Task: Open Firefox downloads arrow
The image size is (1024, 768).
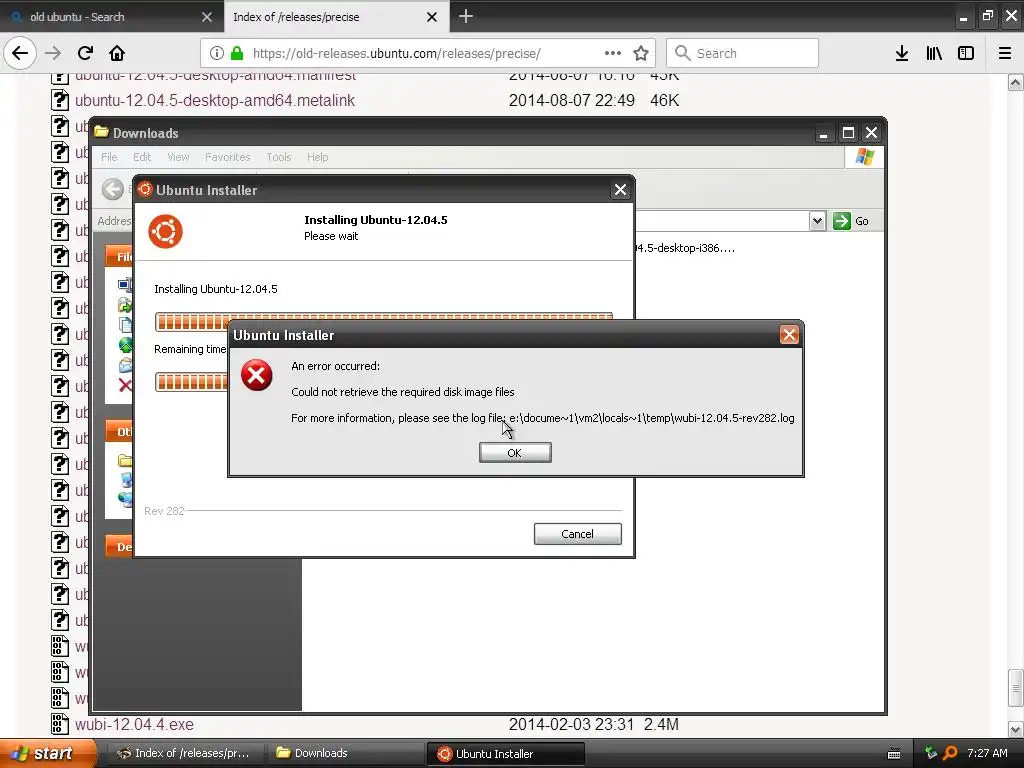Action: pyautogui.click(x=902, y=53)
